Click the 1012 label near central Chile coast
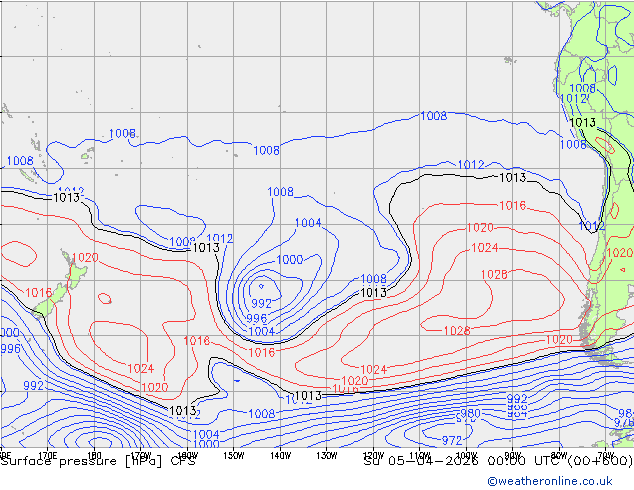The image size is (634, 490). [x=592, y=226]
